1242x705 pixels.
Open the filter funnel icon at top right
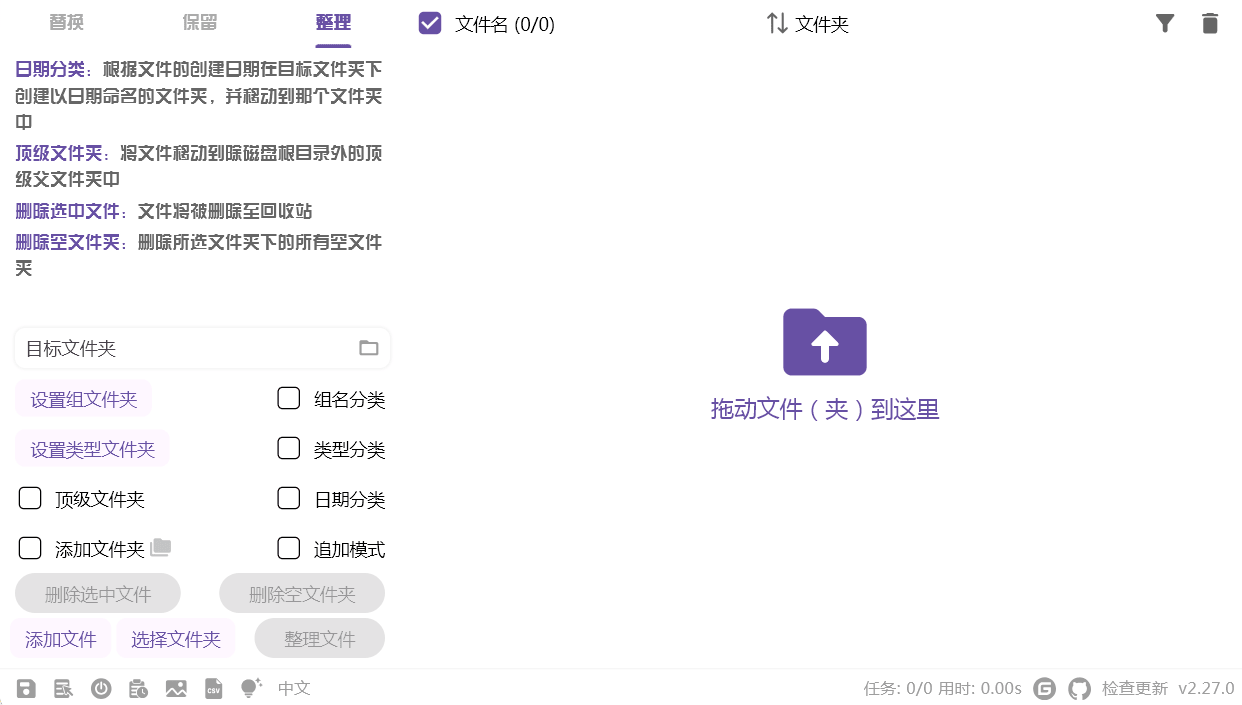click(1165, 23)
